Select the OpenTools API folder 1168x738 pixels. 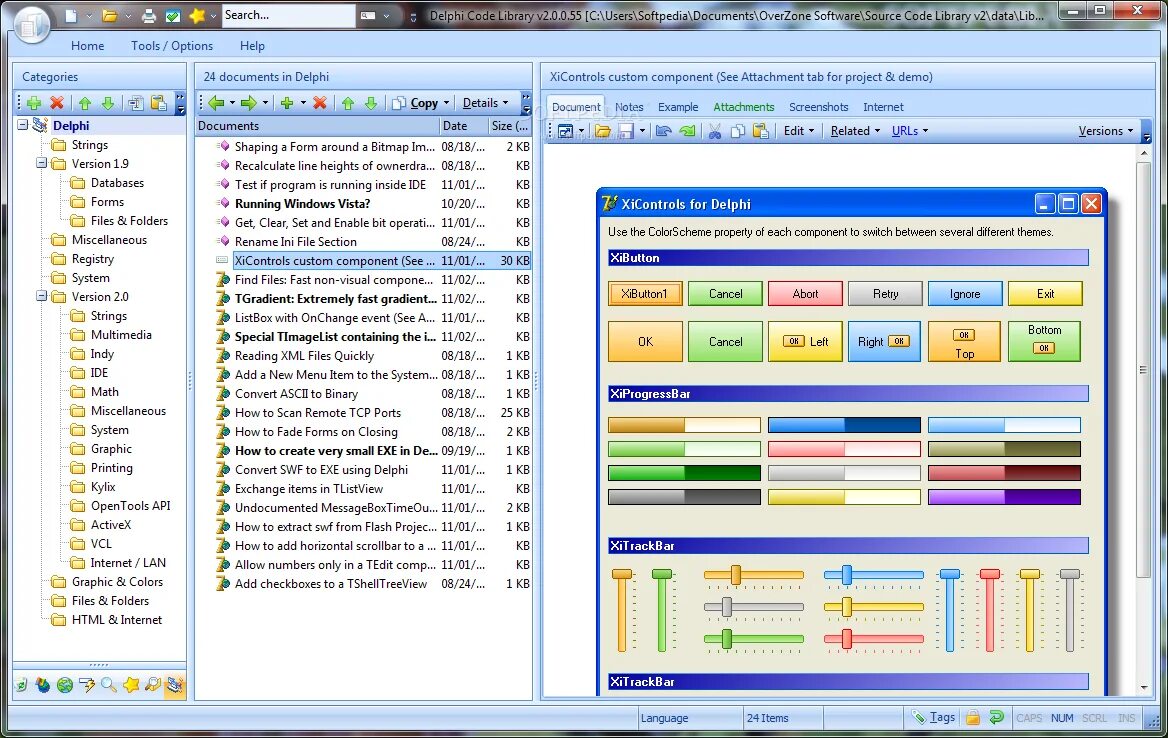click(130, 506)
